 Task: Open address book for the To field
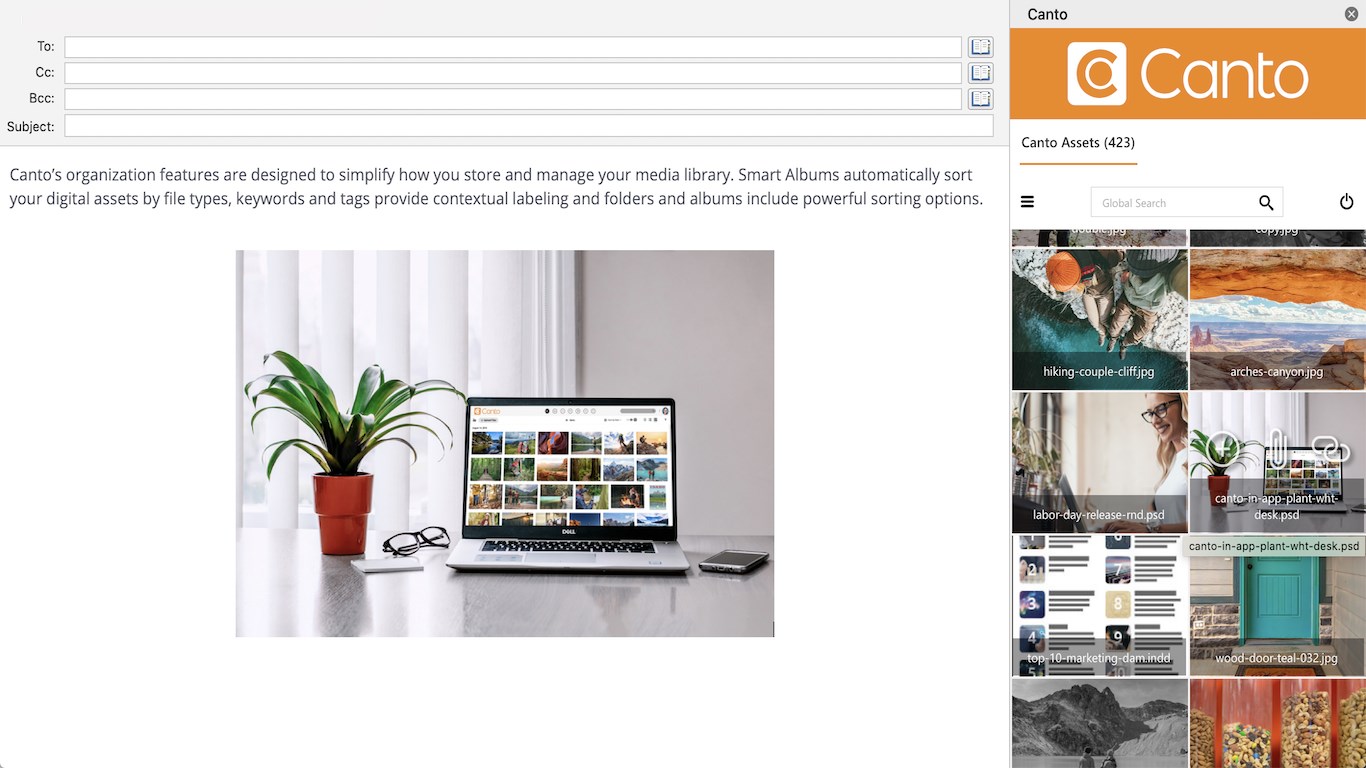pos(981,47)
